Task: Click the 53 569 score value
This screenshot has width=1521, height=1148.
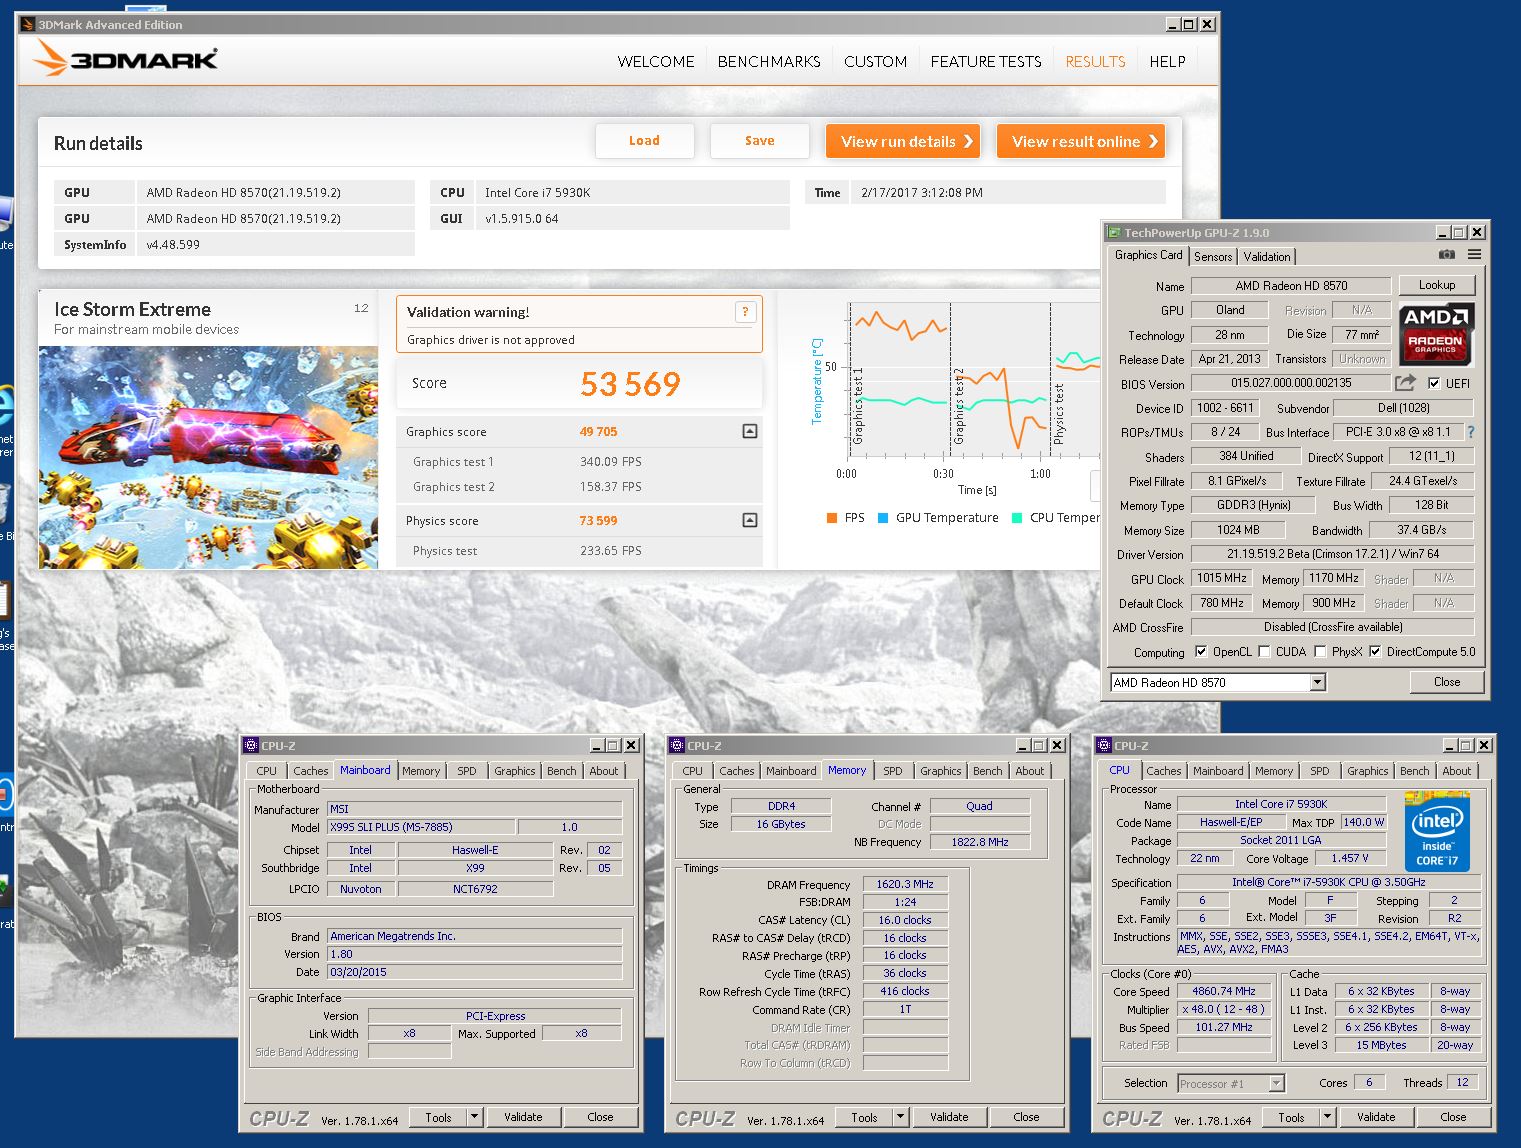Action: (x=630, y=384)
